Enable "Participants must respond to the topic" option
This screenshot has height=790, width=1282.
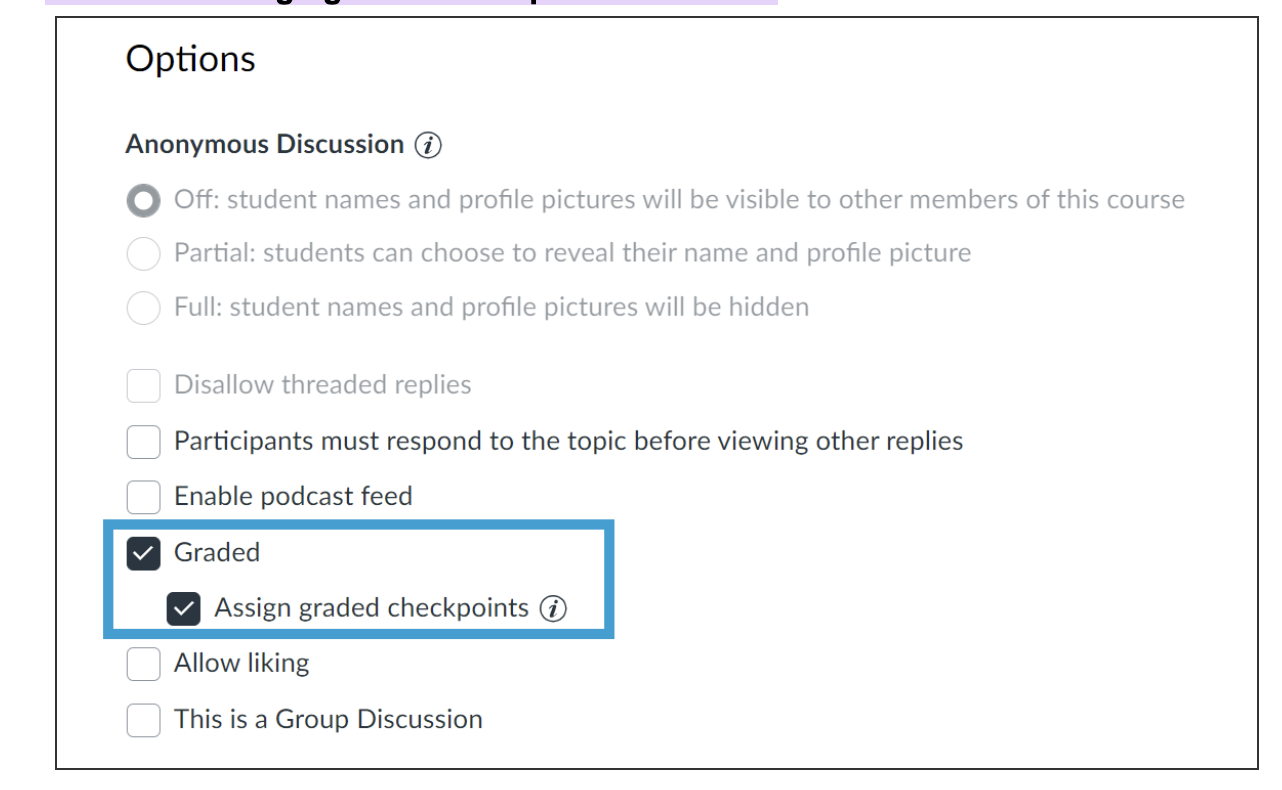coord(143,441)
